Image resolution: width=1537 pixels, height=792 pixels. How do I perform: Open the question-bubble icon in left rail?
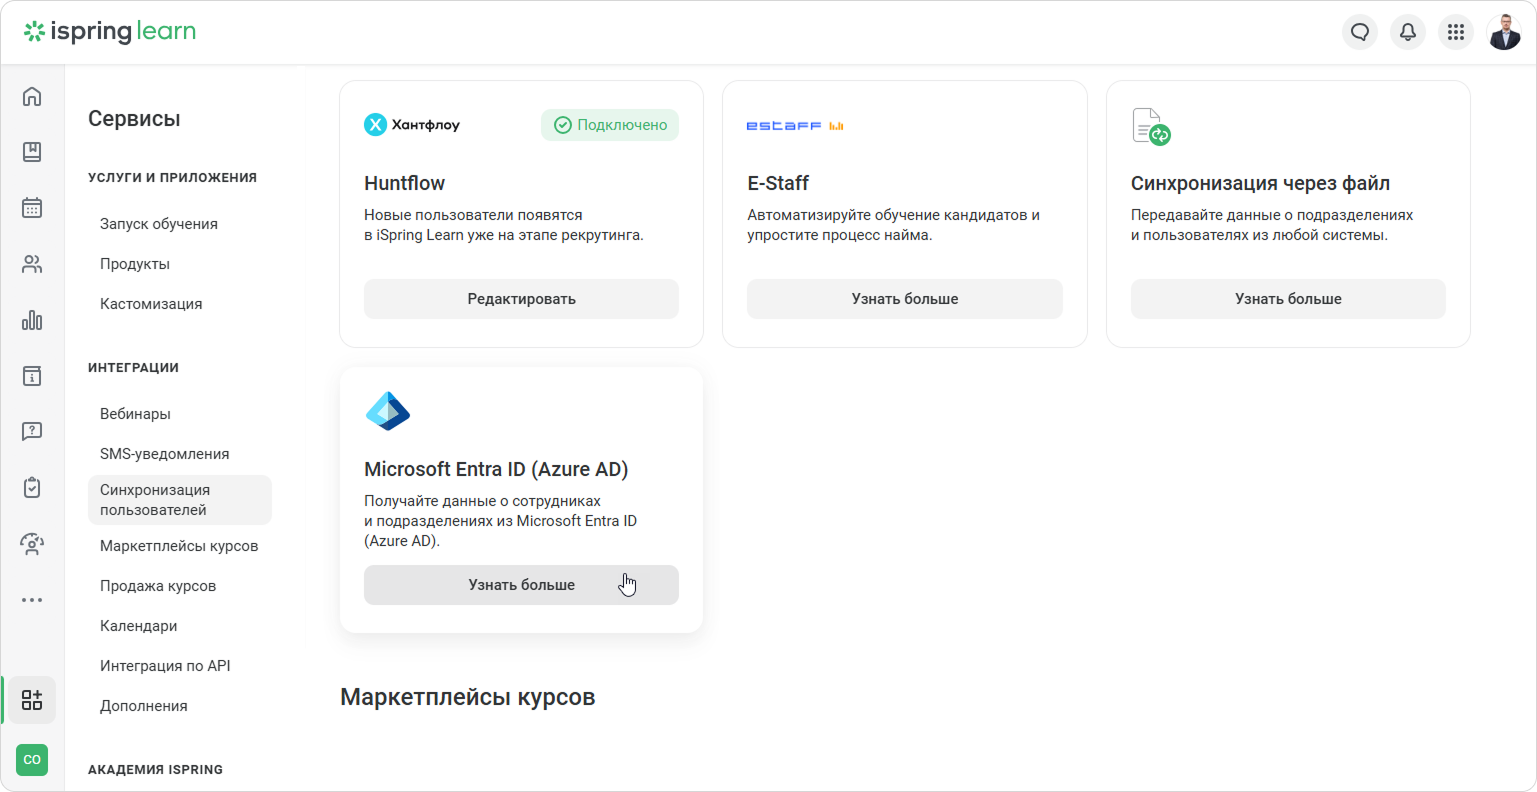pos(32,432)
